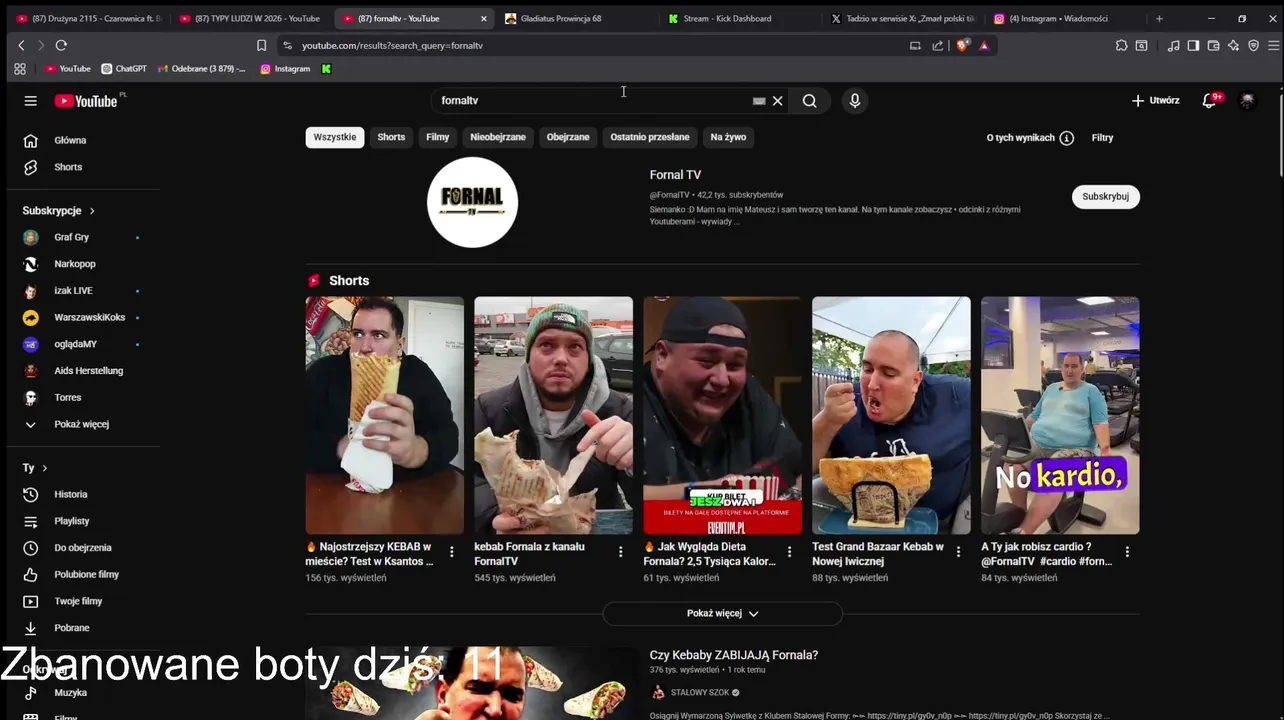Screen dimensions: 1284x720
Task: Open the info icon next to O tych wynikach
Action: (x=1067, y=138)
